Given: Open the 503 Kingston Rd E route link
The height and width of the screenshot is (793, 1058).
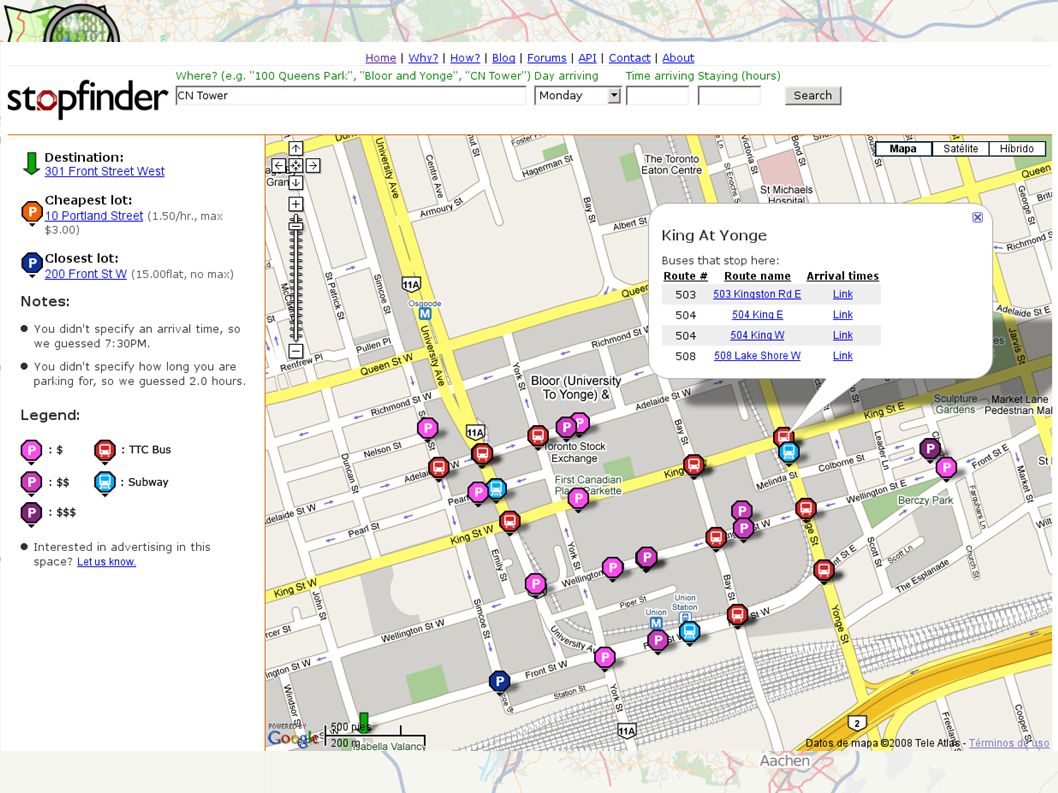Looking at the screenshot, I should point(757,294).
